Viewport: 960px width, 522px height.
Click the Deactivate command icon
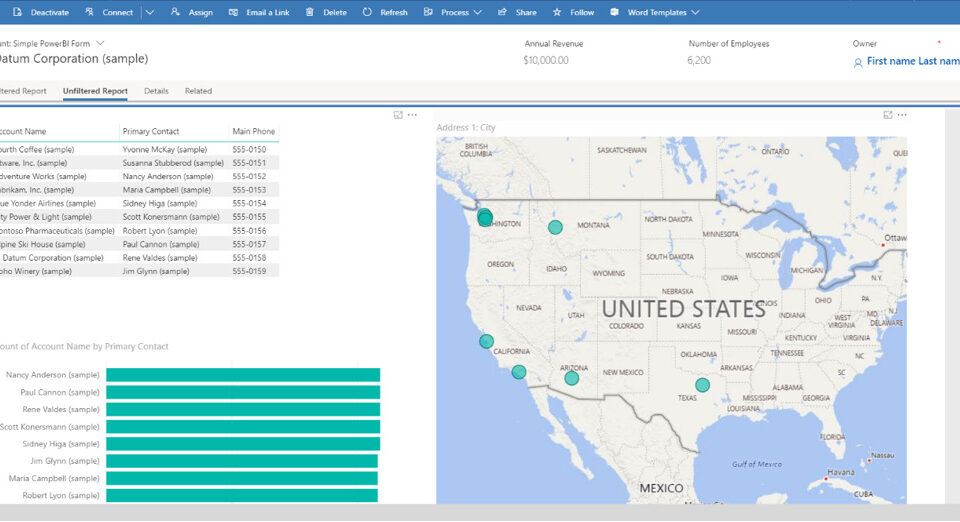[17, 12]
